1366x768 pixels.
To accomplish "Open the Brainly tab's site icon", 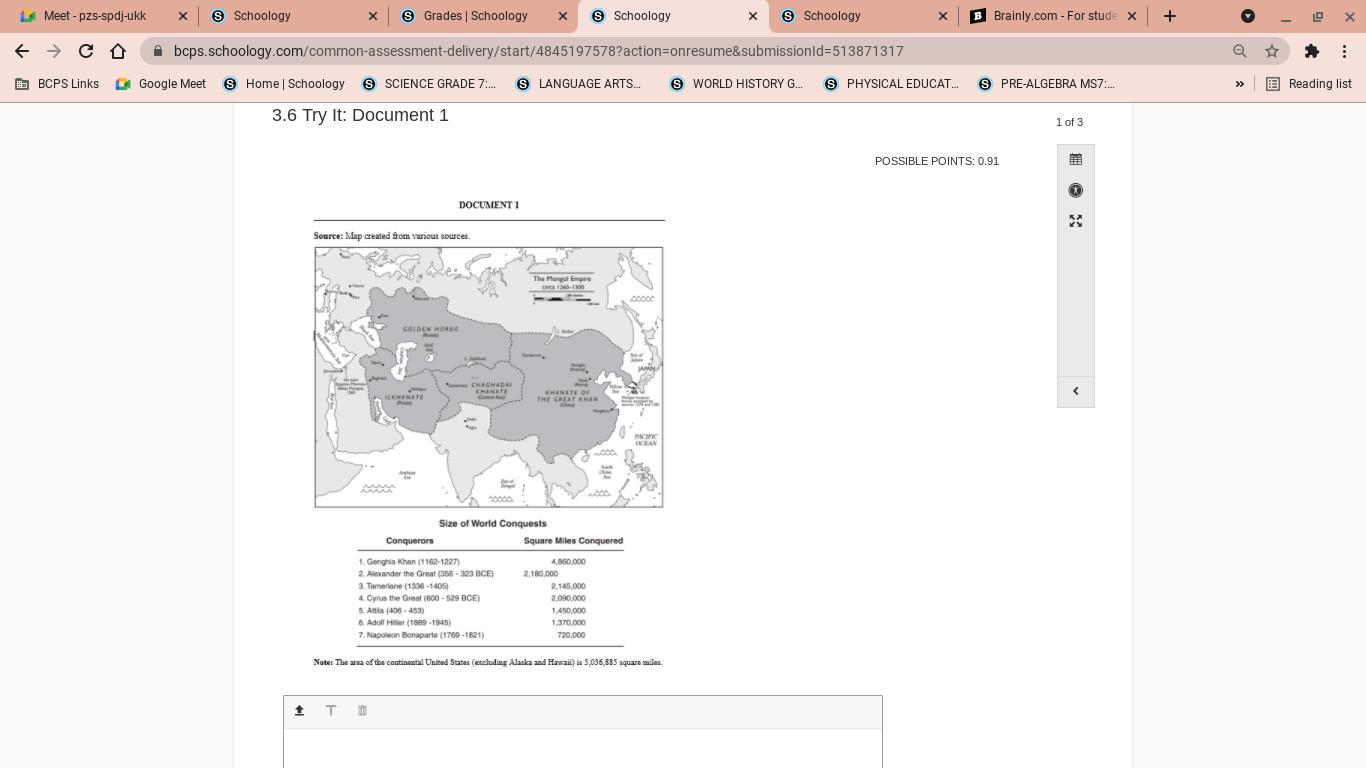I will 979,16.
